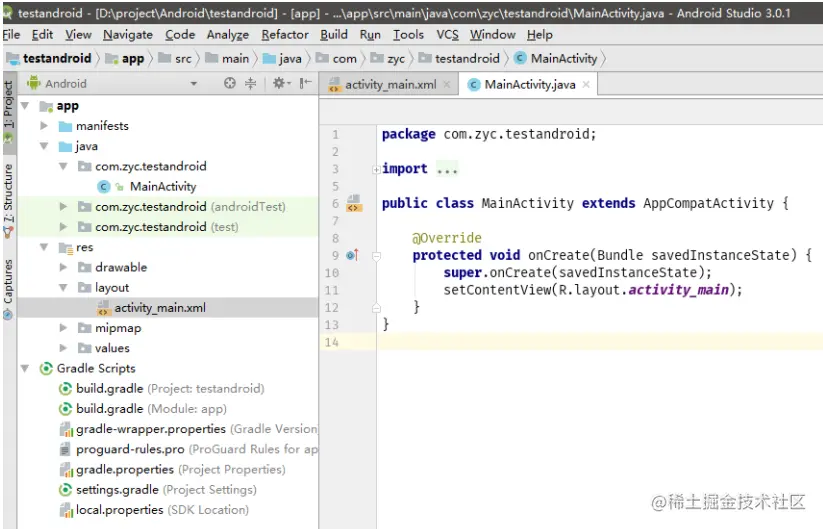
Task: Click the MainActivity class icon in project tree
Action: click(103, 186)
